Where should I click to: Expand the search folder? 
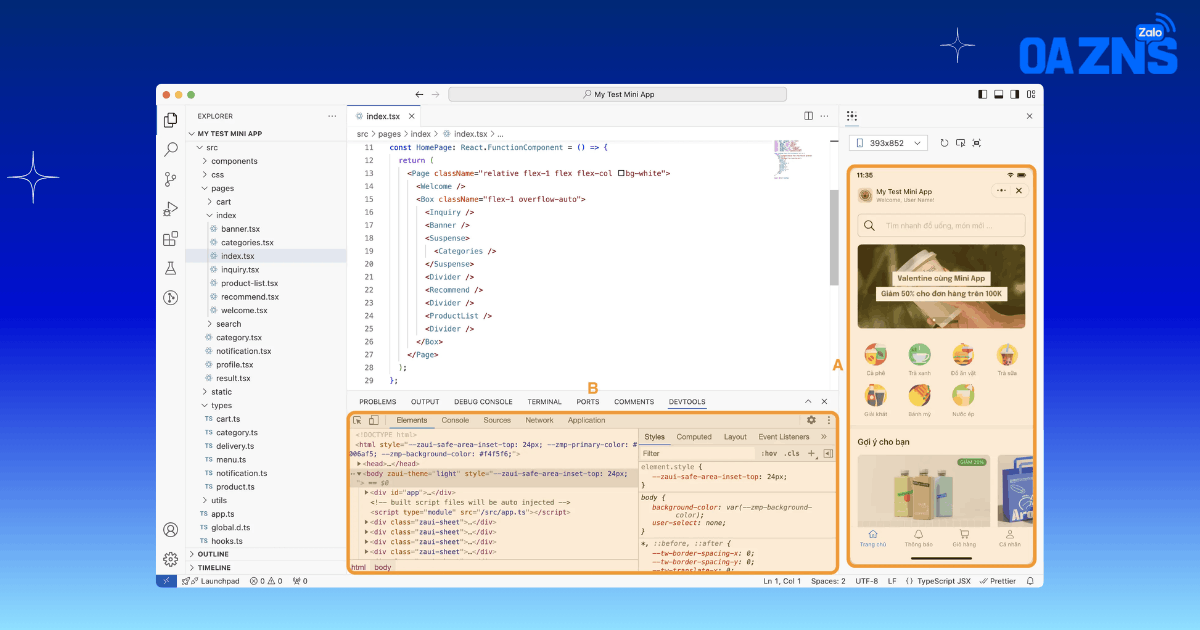coord(210,324)
